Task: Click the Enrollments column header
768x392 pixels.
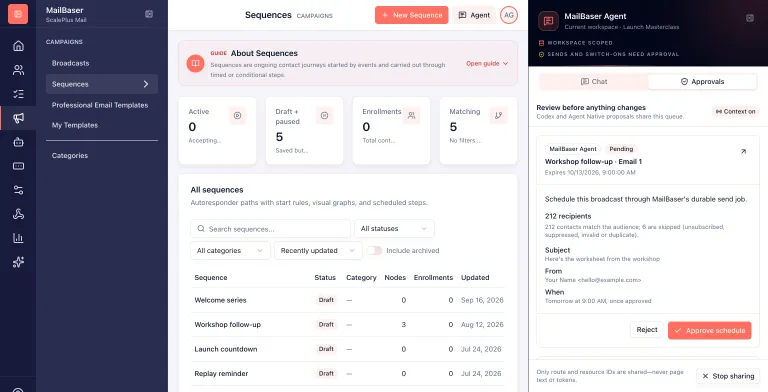Action: pos(433,277)
